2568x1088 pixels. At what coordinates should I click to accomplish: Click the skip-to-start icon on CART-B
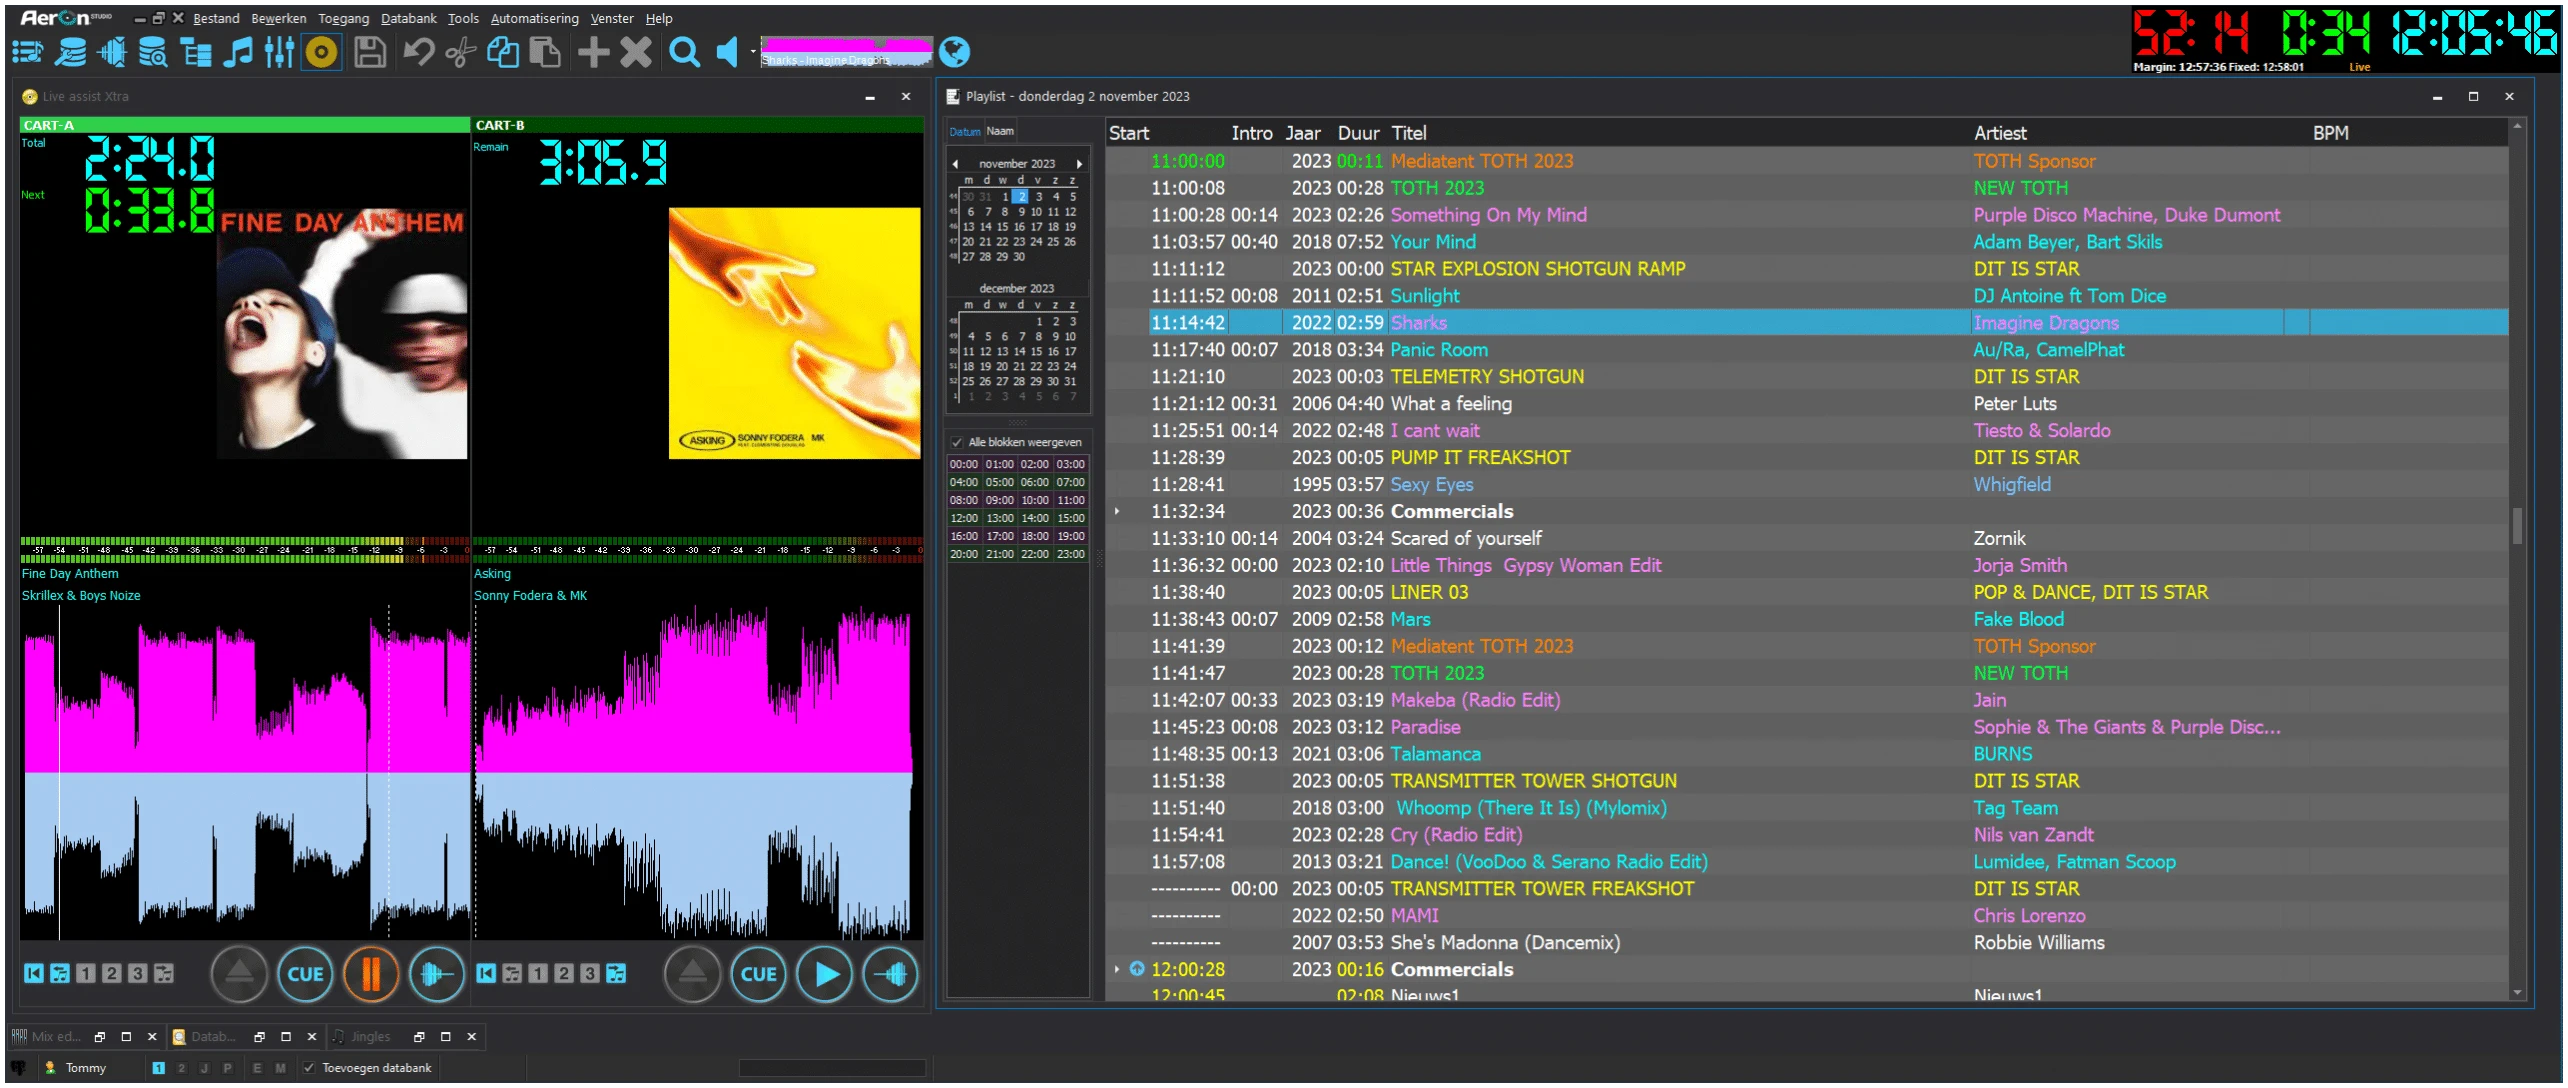[486, 973]
